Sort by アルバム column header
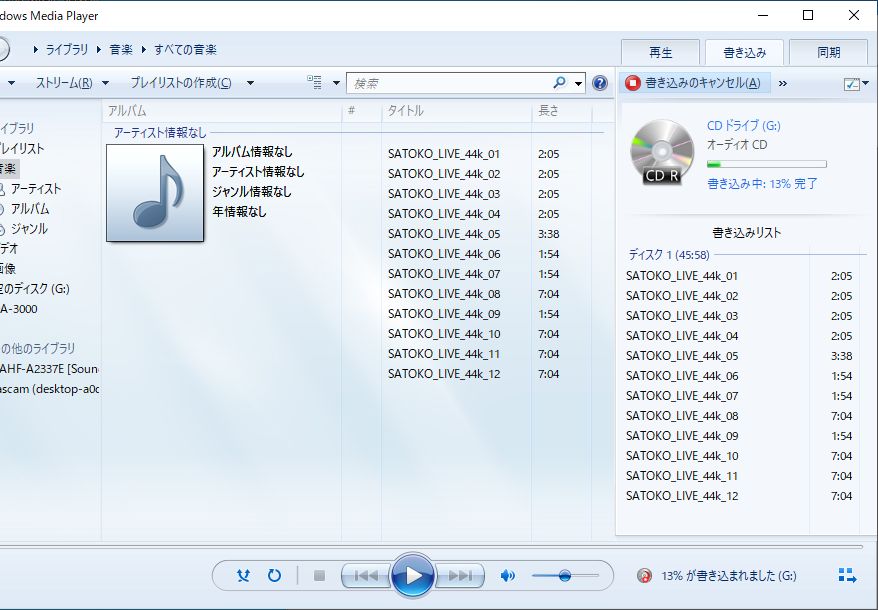 pos(222,111)
